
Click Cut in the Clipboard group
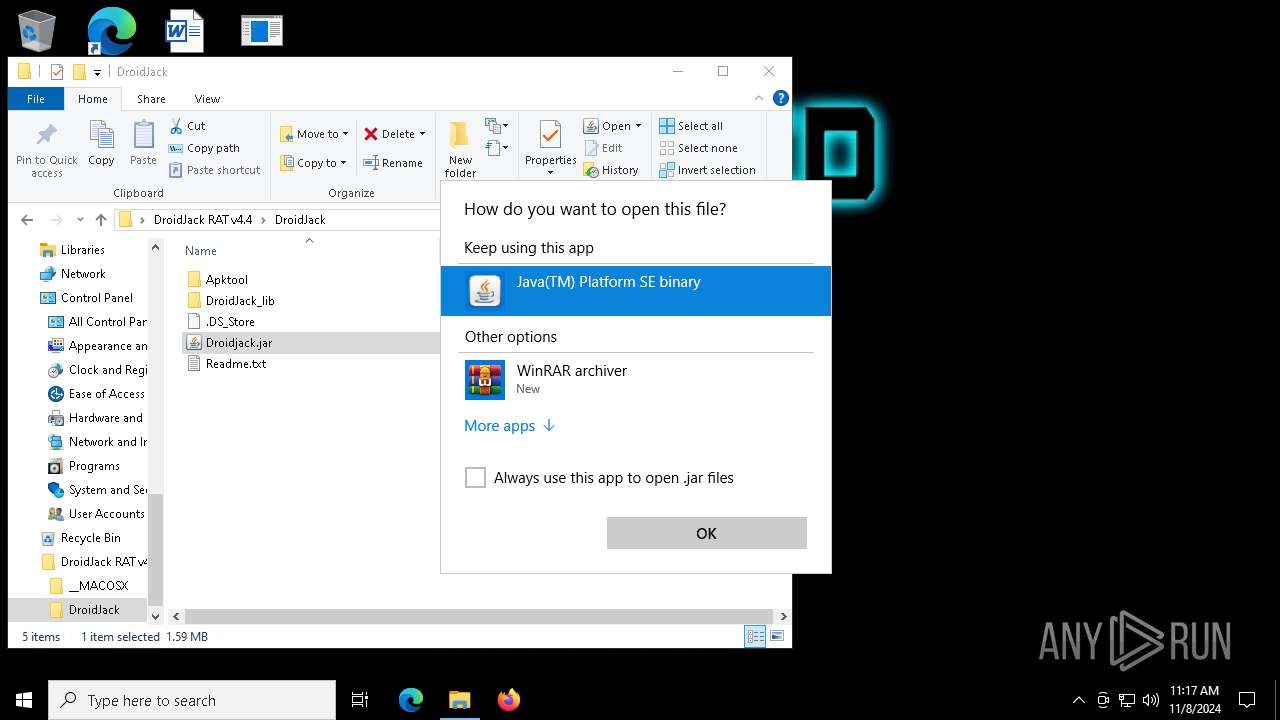tap(187, 126)
